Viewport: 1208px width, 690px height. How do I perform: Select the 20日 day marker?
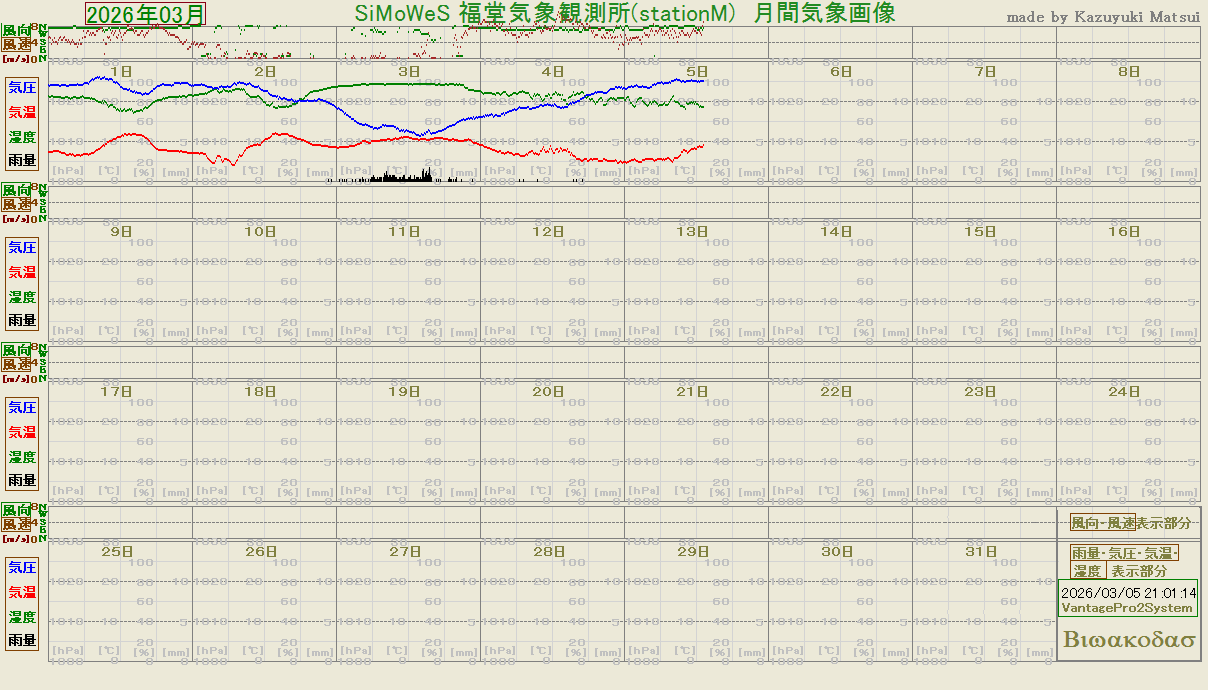[x=548, y=391]
